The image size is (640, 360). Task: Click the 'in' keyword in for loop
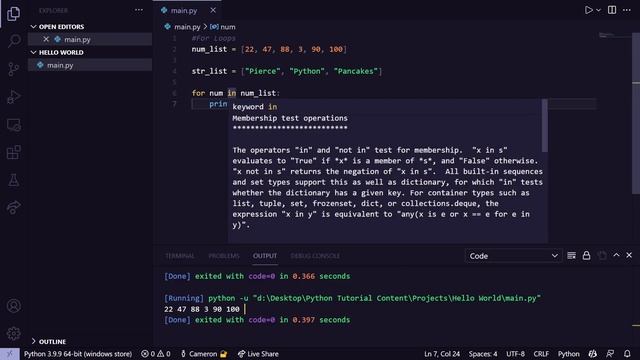[x=231, y=93]
